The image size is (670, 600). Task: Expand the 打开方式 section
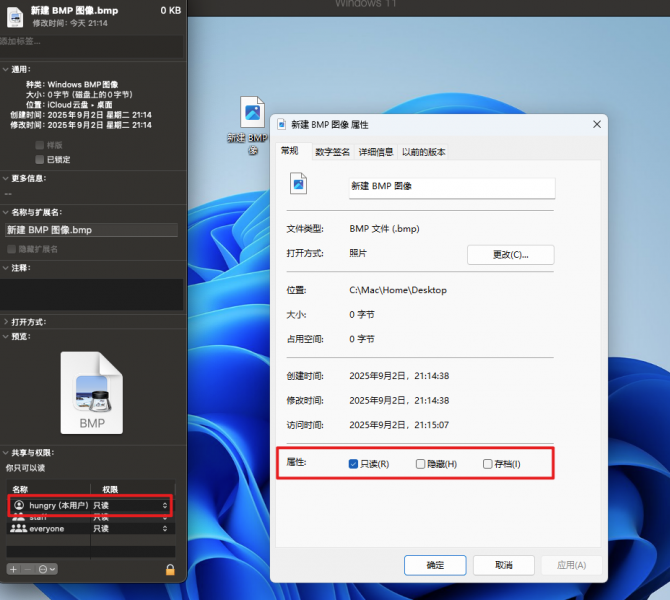tap(6, 322)
